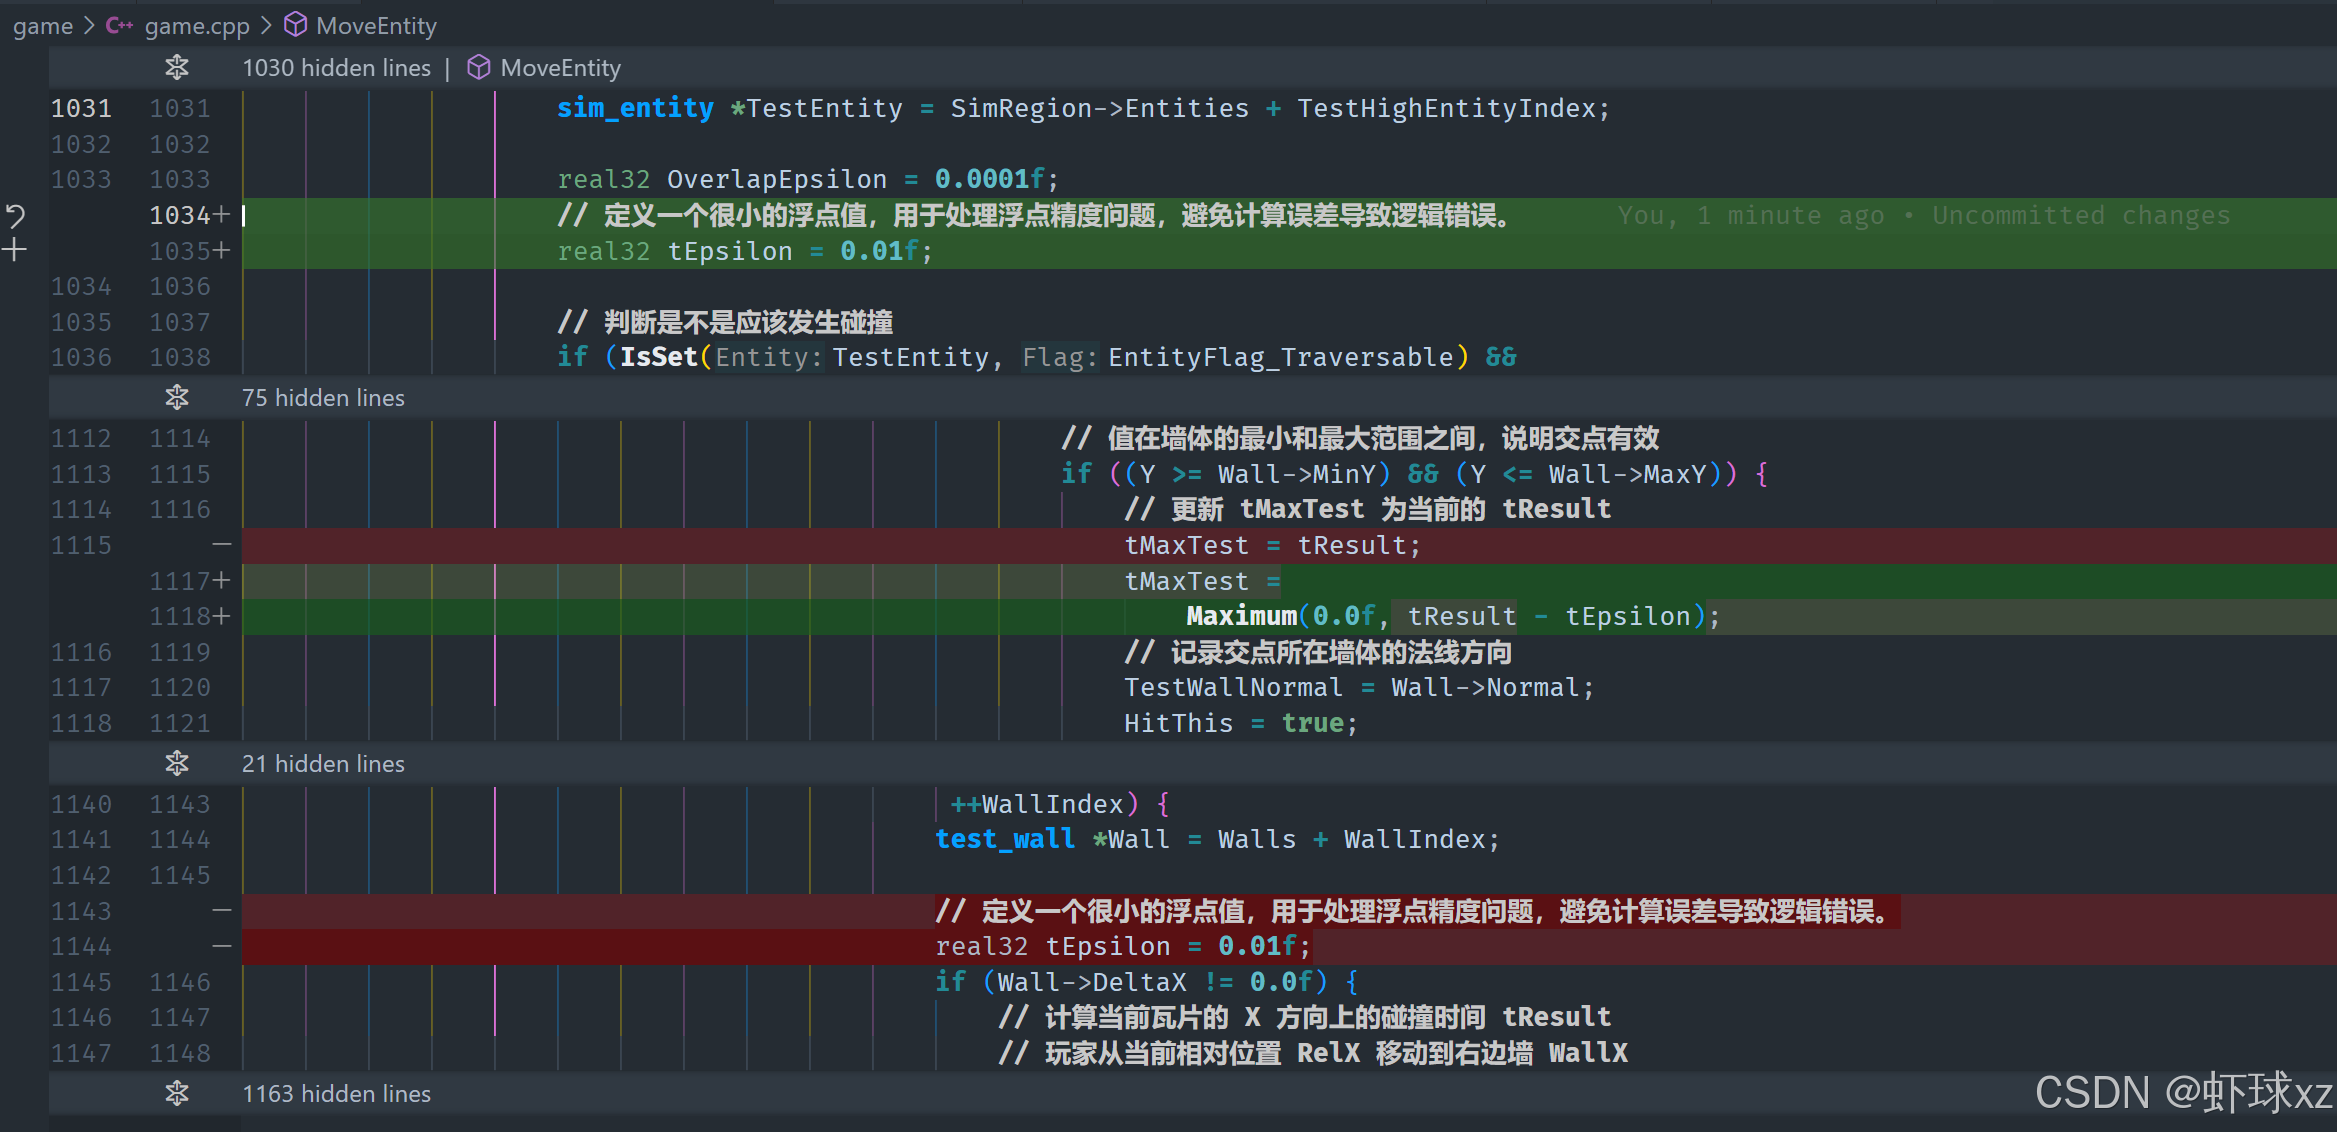Click the TestWallNormal assignment

tap(1359, 688)
